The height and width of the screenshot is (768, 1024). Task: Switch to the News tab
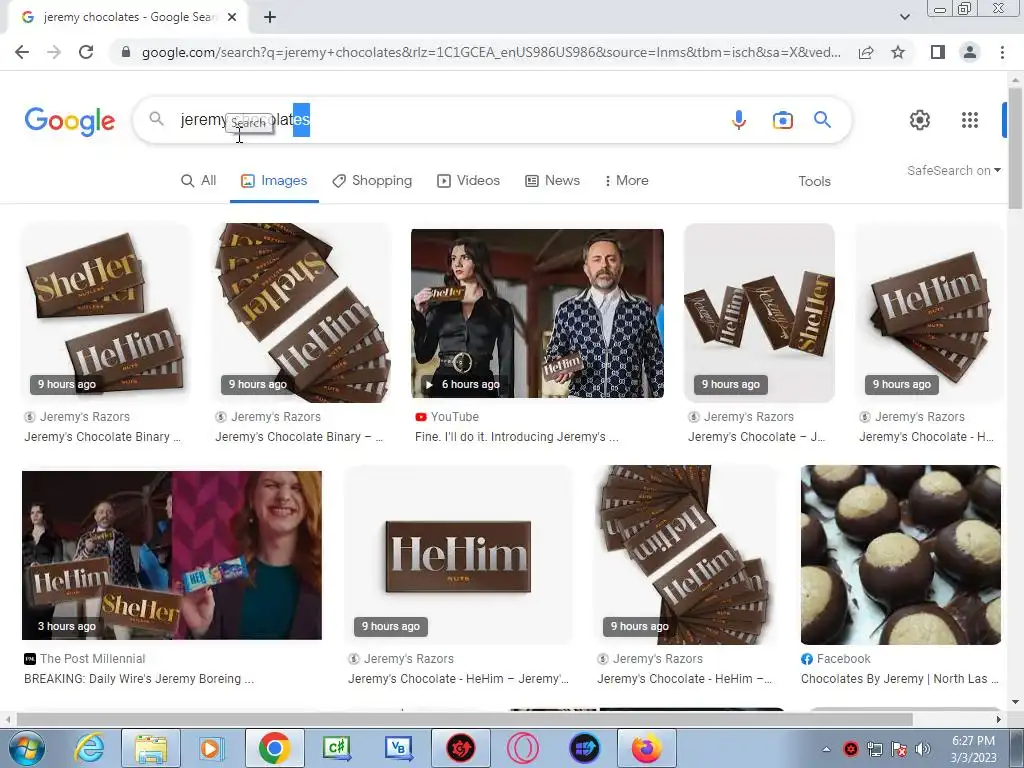coord(552,181)
